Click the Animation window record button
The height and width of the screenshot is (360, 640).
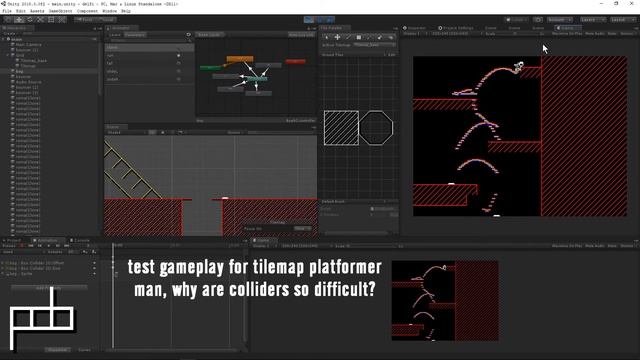pyautogui.click(x=22, y=246)
